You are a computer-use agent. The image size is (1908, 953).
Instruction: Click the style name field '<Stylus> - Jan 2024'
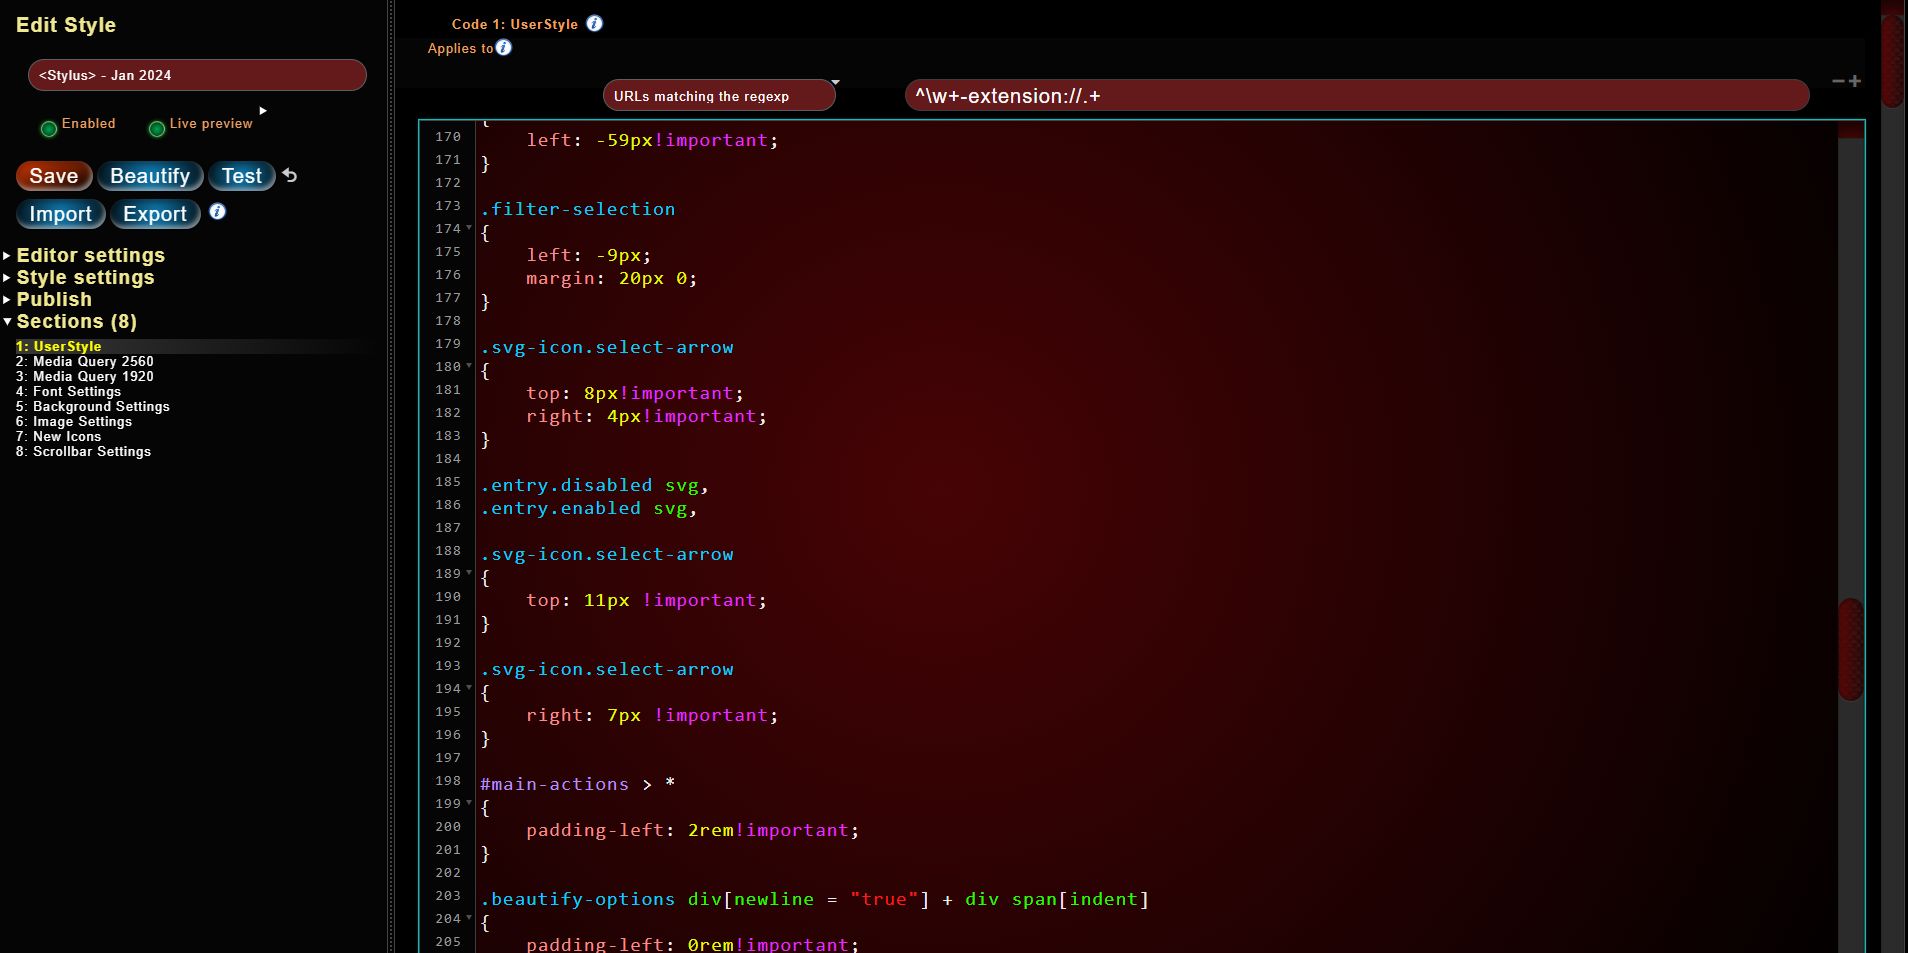[197, 75]
